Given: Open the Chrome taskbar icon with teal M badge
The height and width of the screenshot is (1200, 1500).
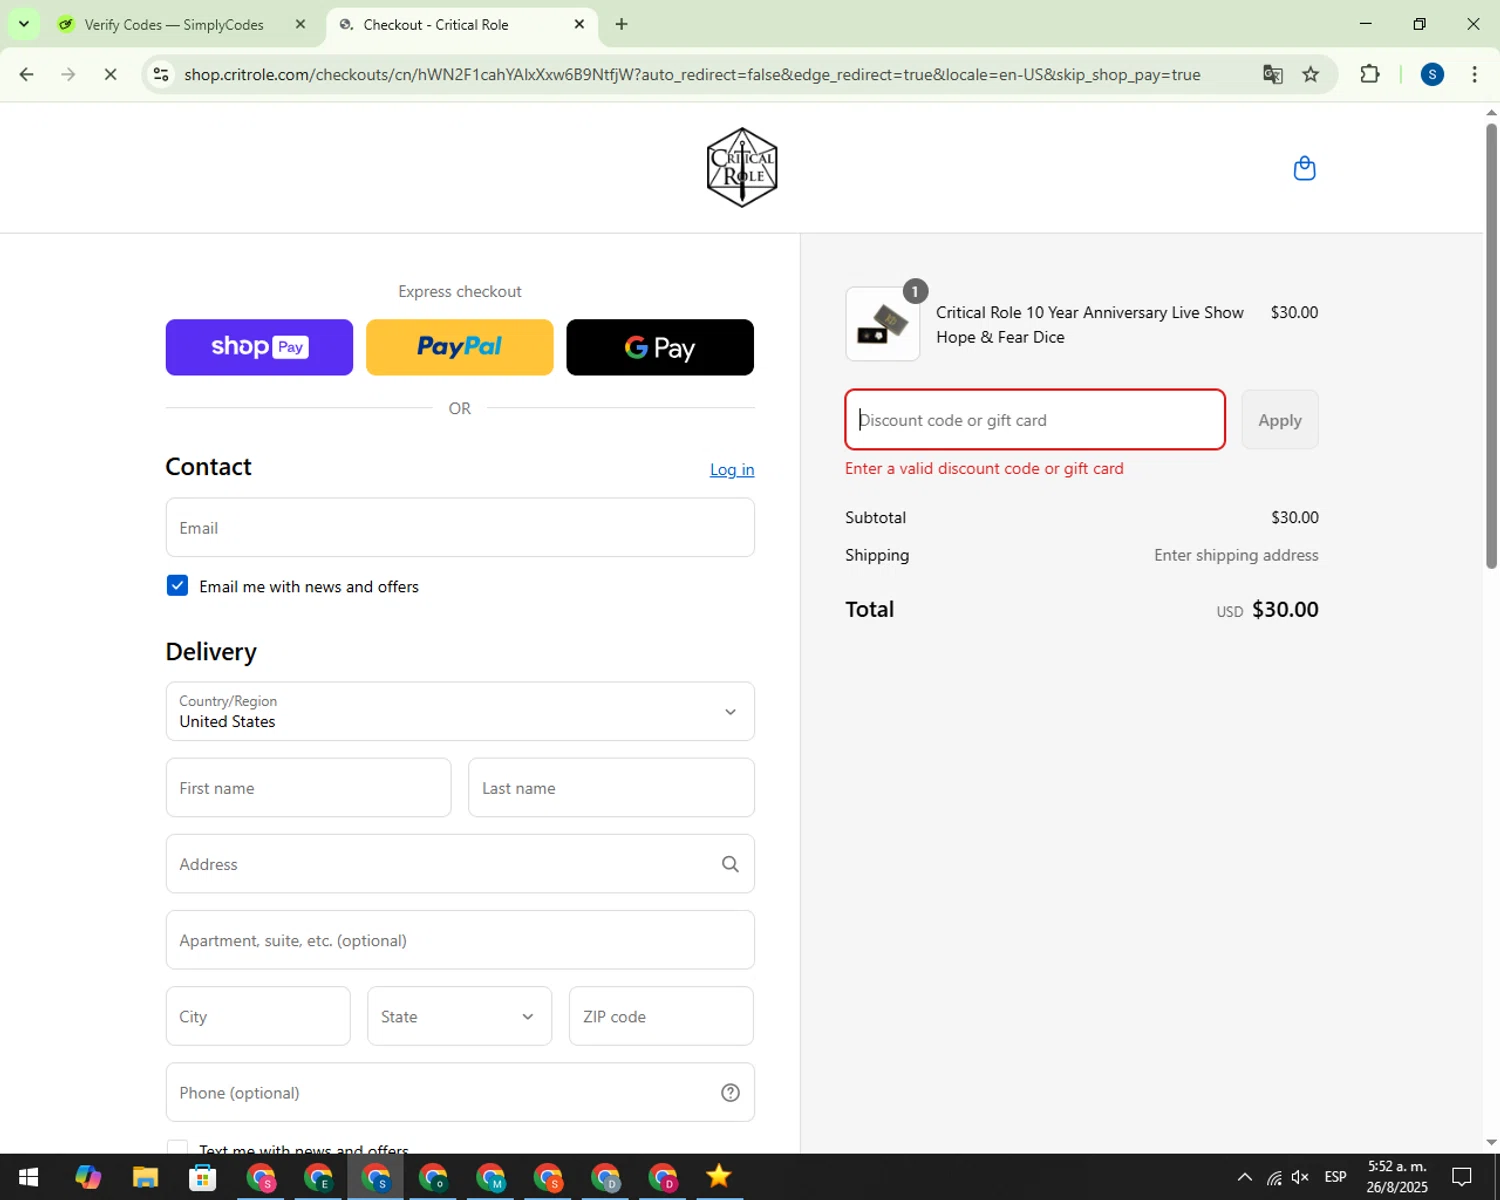Looking at the screenshot, I should click(491, 1177).
